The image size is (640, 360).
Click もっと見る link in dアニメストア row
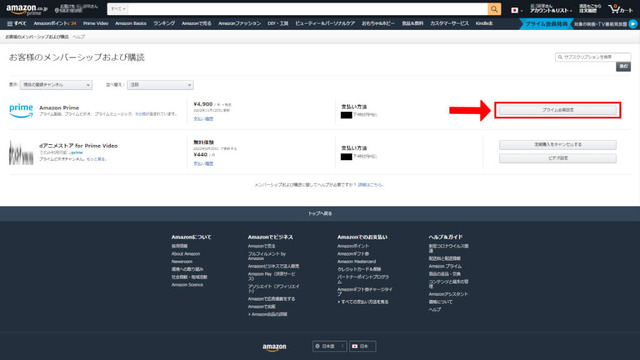96,159
